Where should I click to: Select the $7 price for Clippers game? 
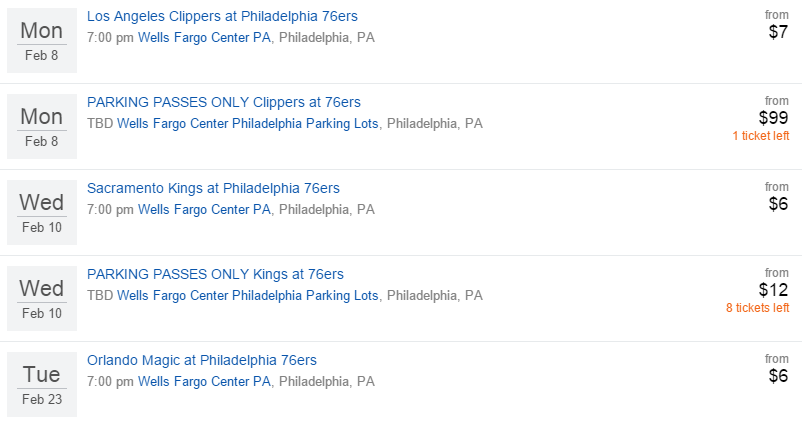click(778, 32)
